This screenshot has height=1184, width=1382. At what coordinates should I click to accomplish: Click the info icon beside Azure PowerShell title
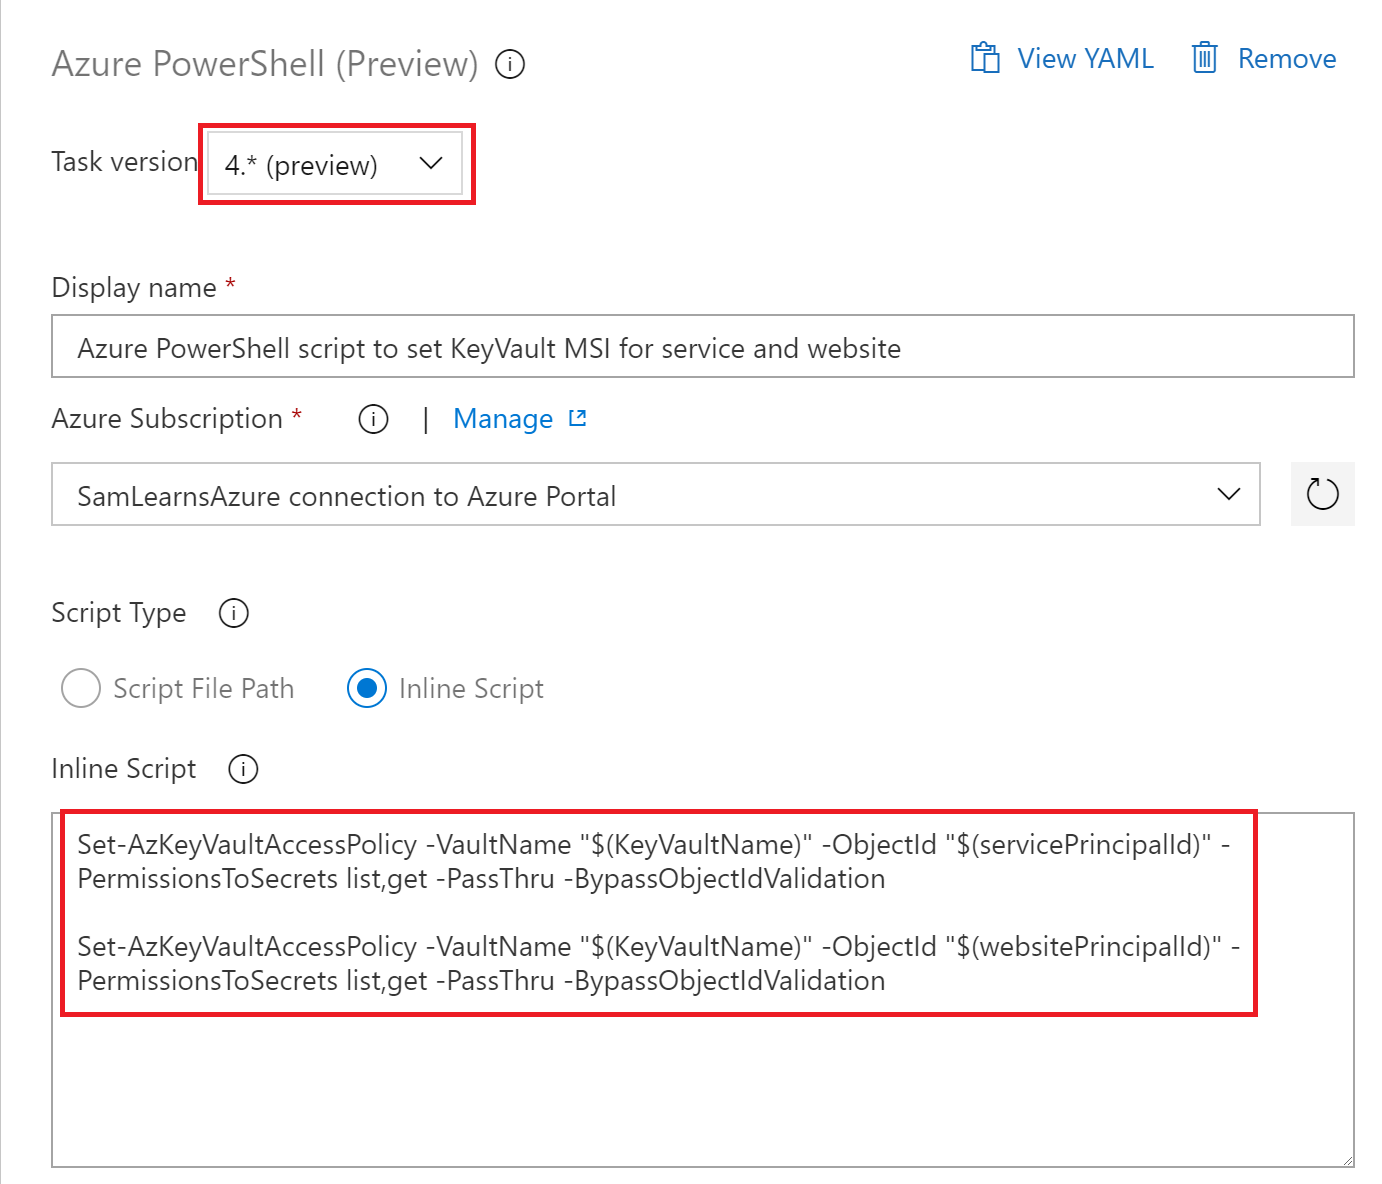[510, 65]
